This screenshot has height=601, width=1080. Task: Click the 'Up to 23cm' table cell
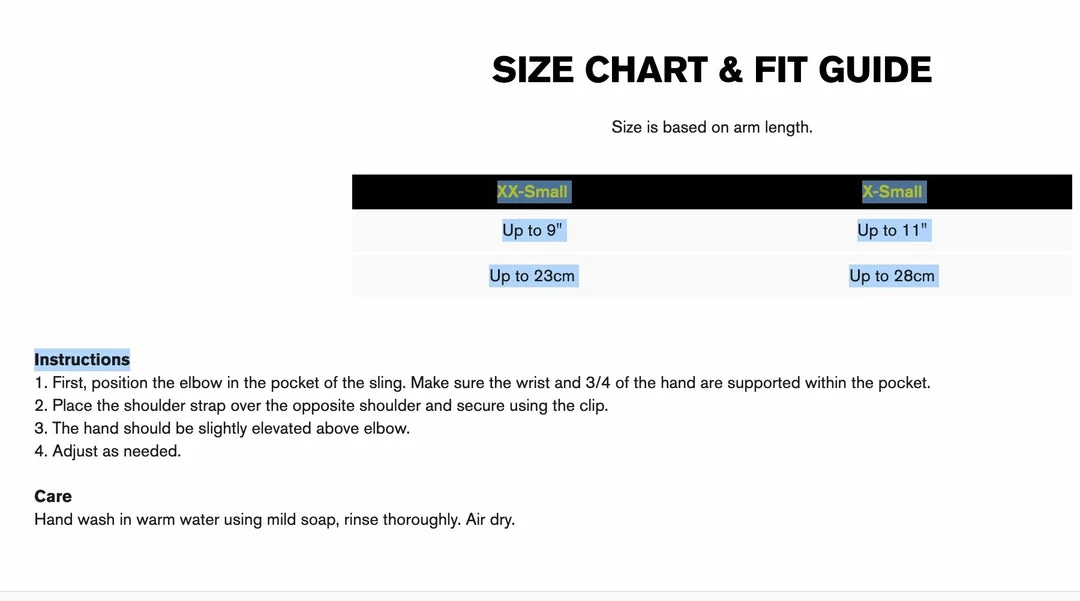(532, 276)
